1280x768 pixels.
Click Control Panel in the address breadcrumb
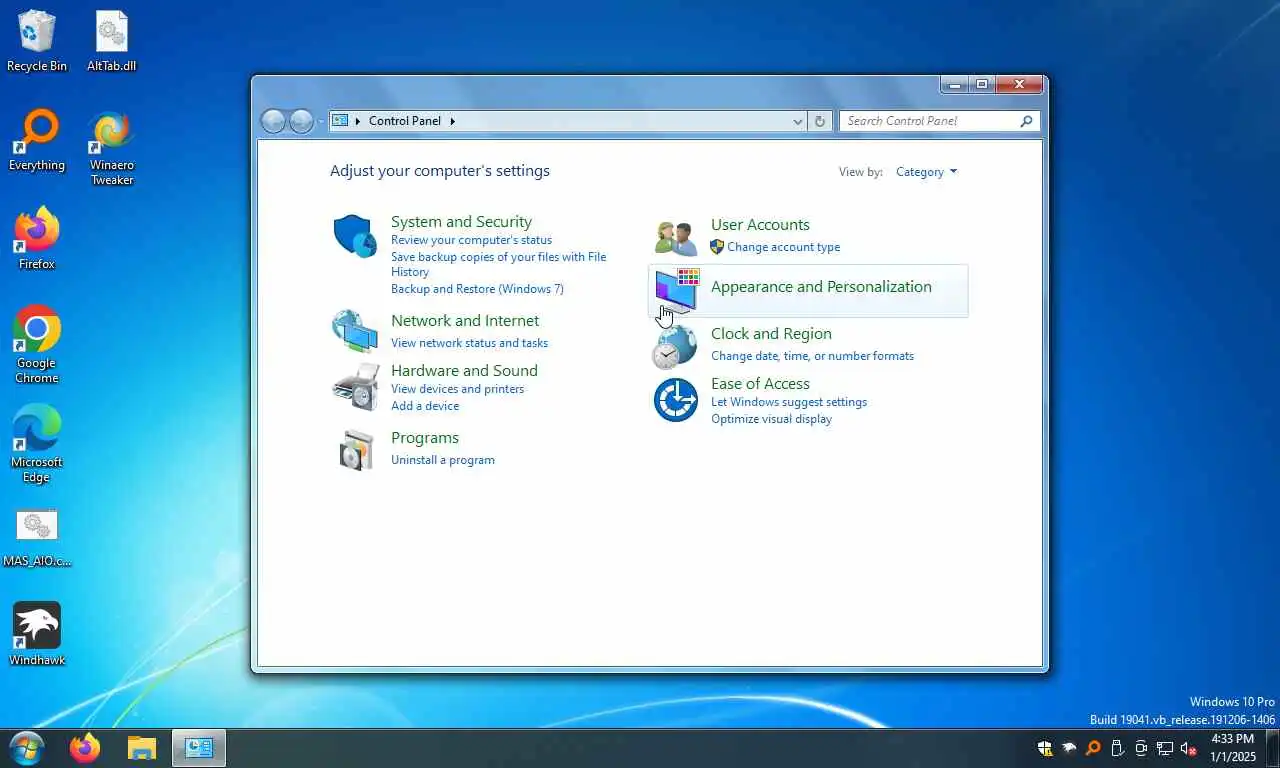(x=405, y=121)
